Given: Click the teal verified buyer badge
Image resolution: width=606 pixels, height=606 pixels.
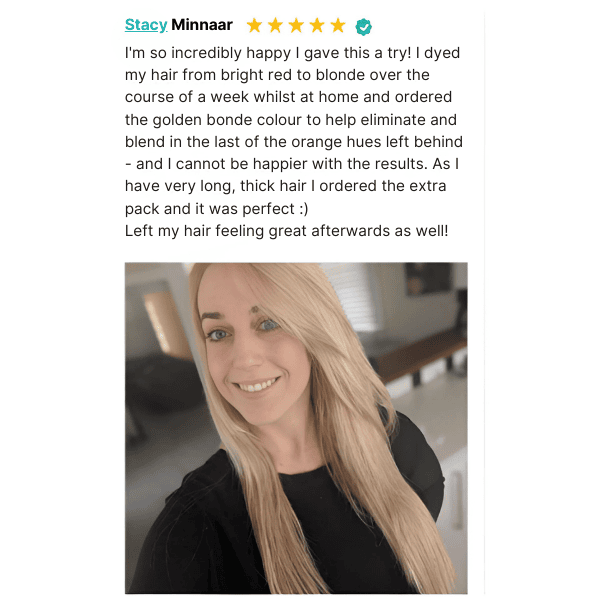Looking at the screenshot, I should 363,27.
